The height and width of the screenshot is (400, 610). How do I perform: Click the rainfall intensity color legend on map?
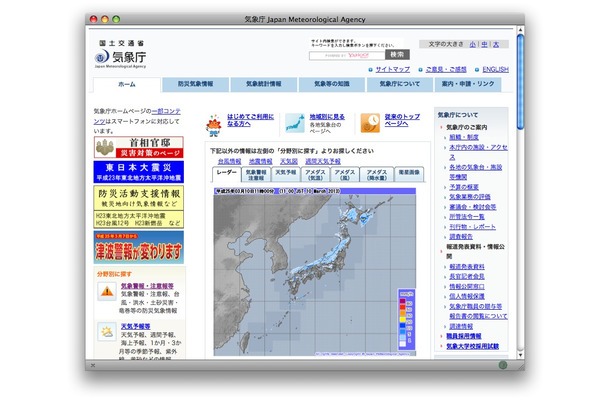pyautogui.click(x=406, y=319)
